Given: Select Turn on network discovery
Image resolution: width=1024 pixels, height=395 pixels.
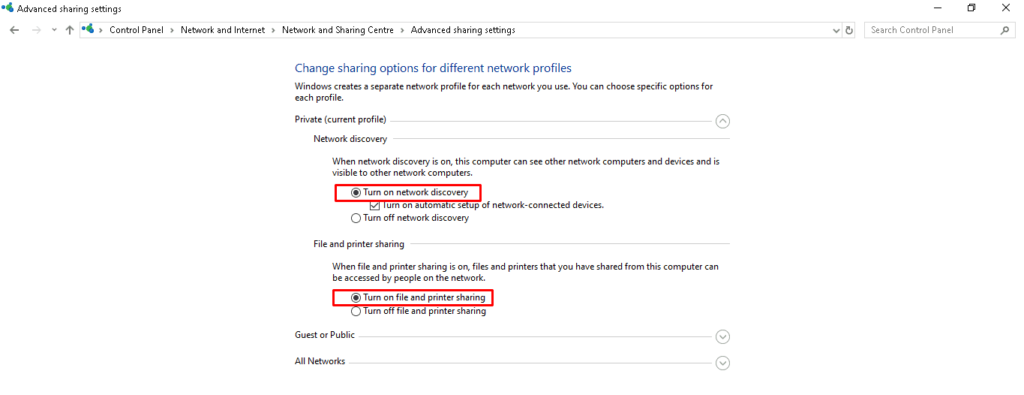Looking at the screenshot, I should click(409, 193).
